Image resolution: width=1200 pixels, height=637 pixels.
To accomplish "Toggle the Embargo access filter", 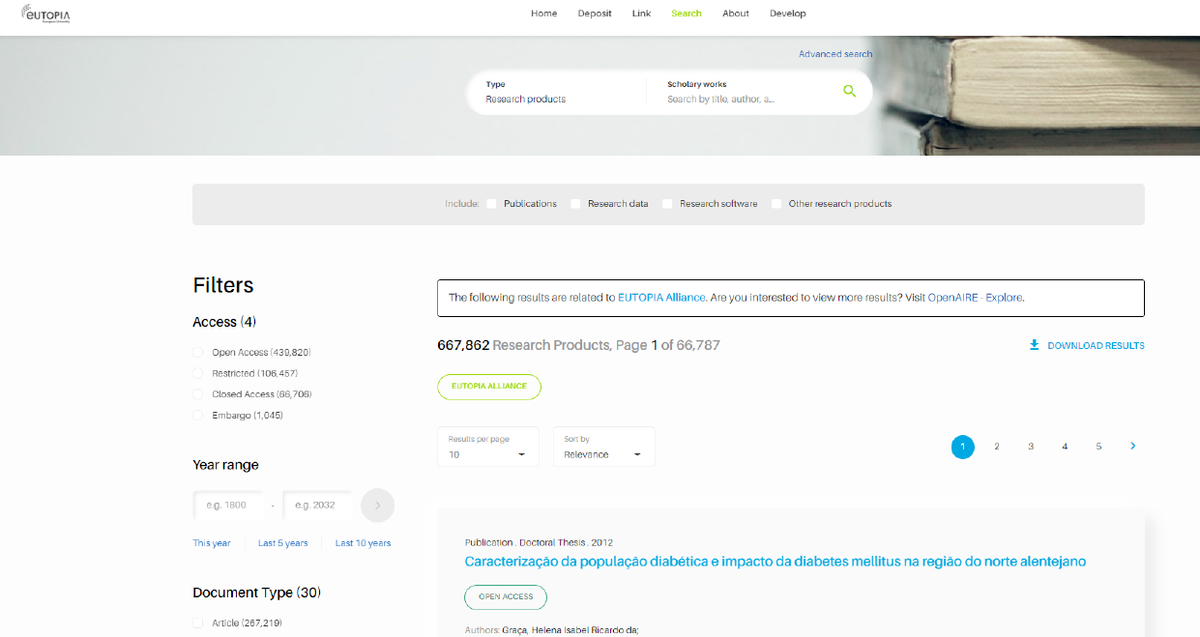I will [198, 415].
